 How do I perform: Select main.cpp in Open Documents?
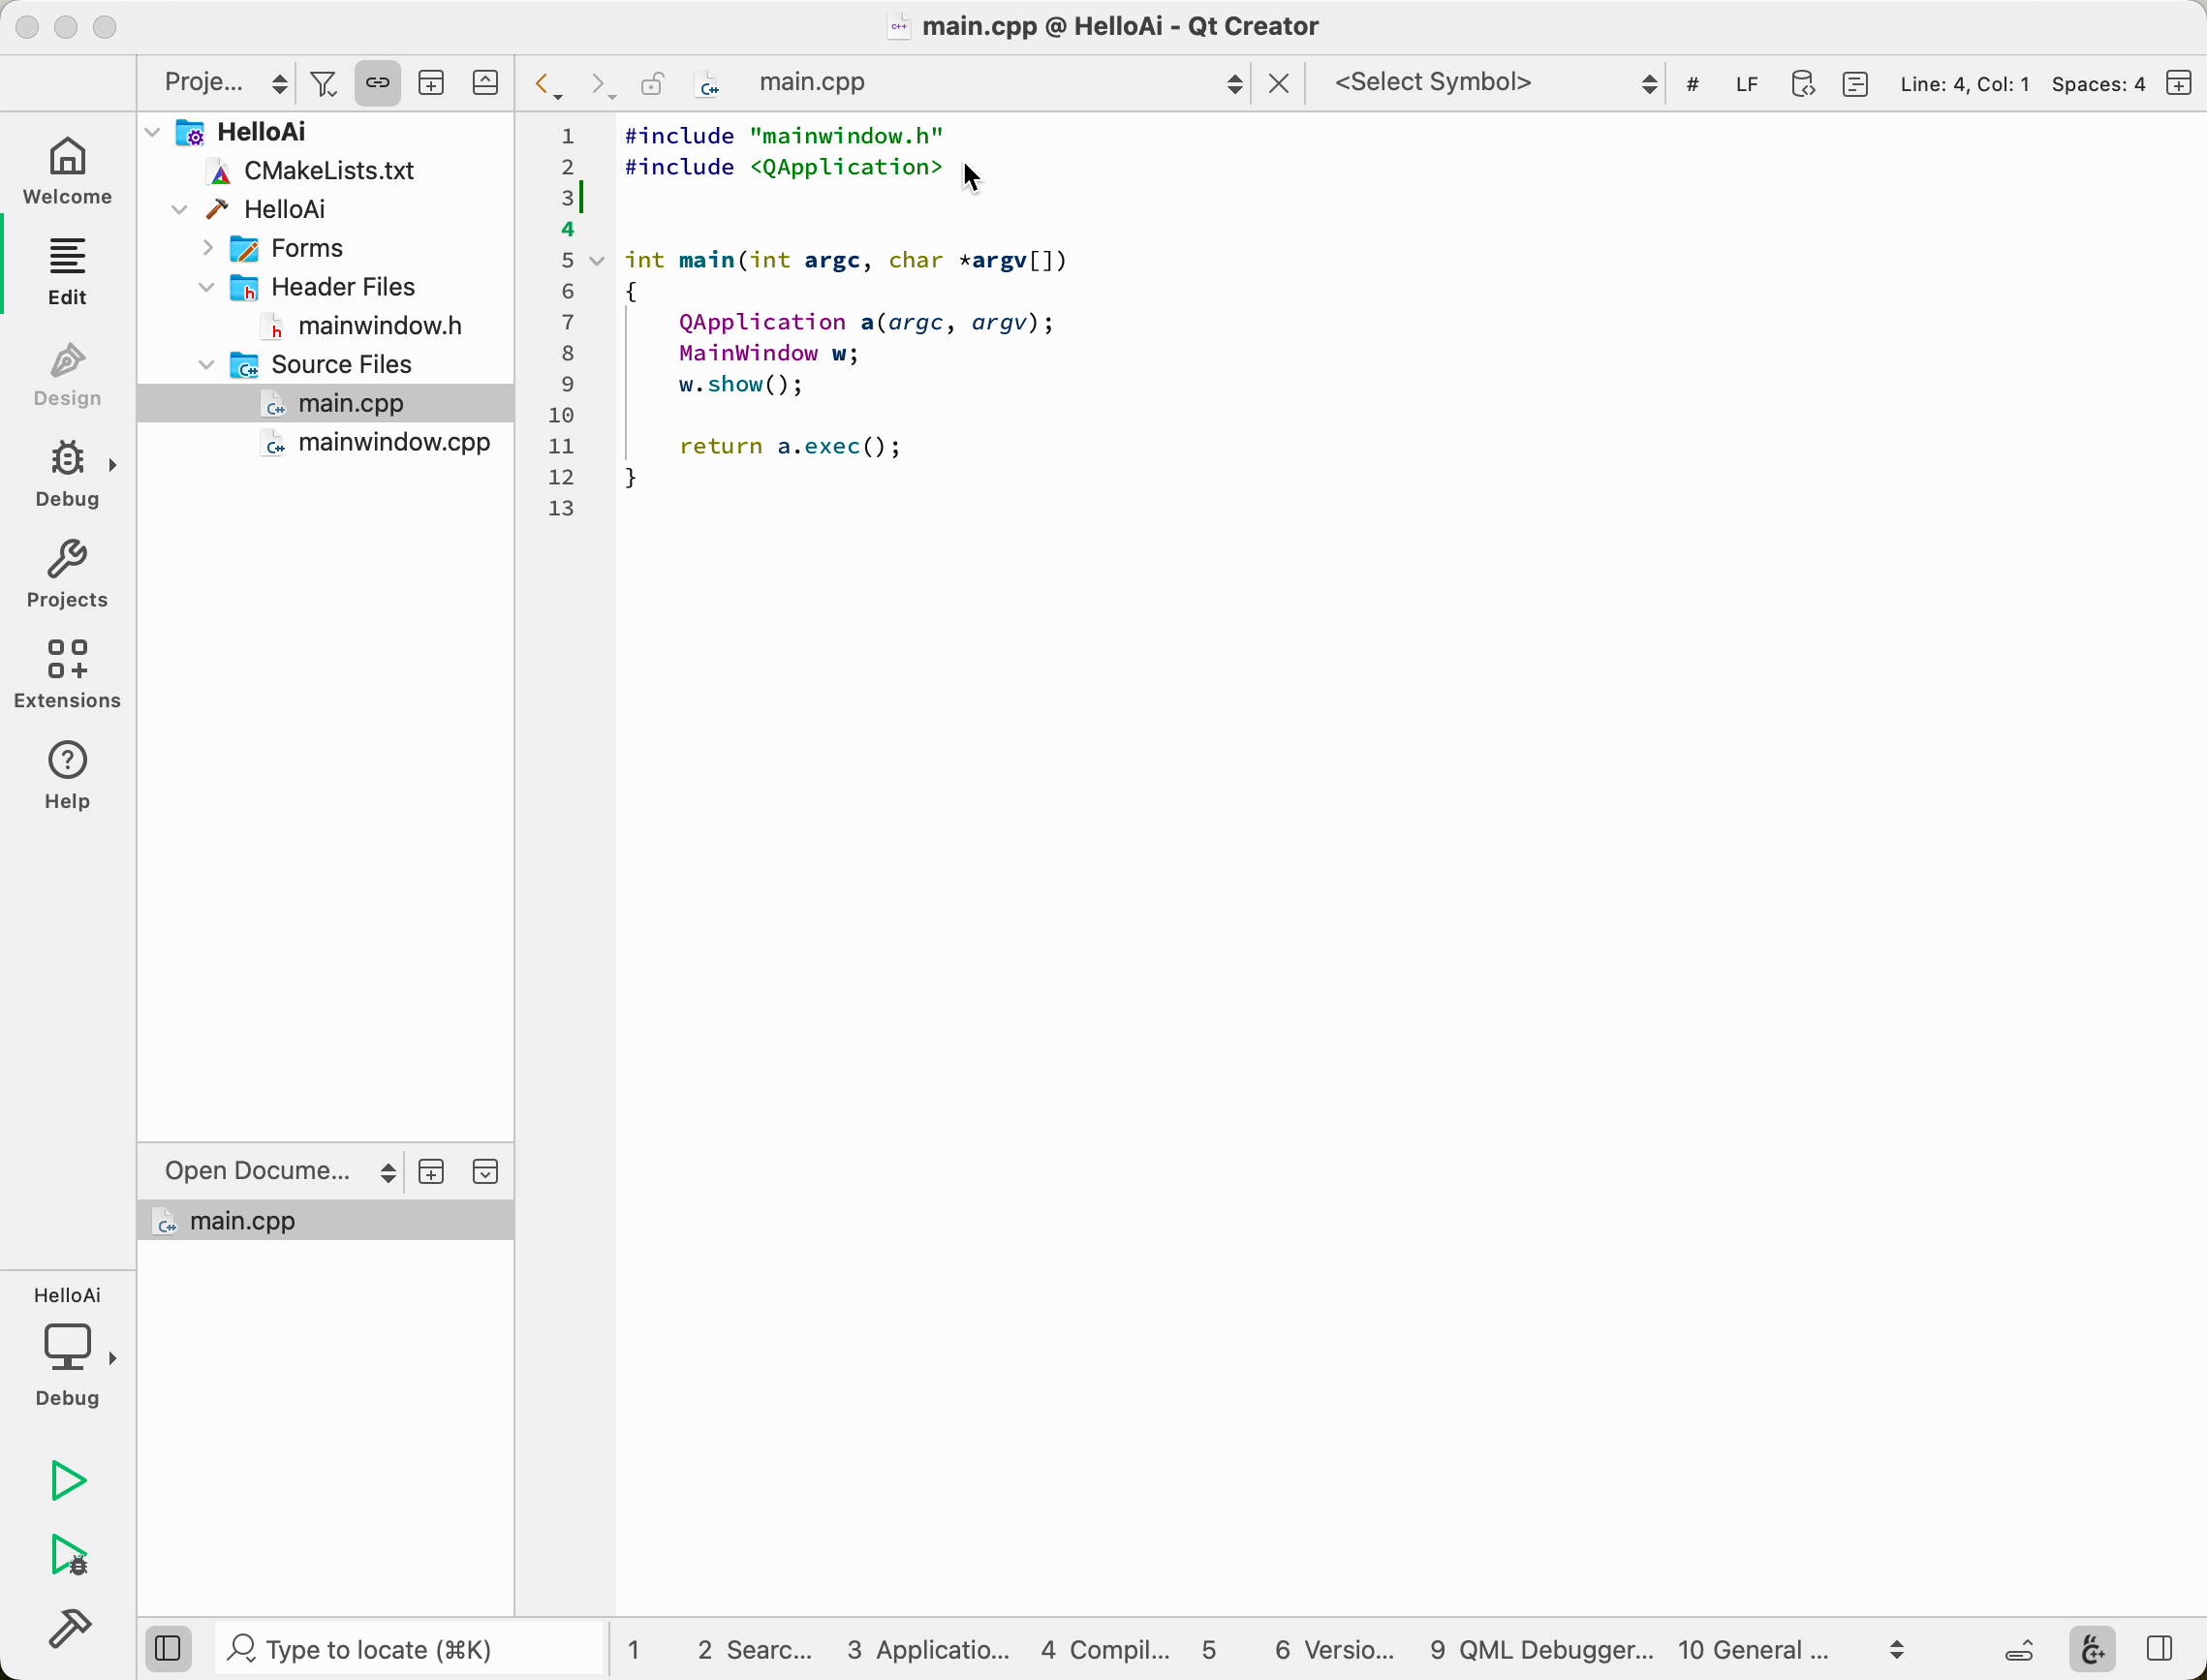[x=325, y=1221]
